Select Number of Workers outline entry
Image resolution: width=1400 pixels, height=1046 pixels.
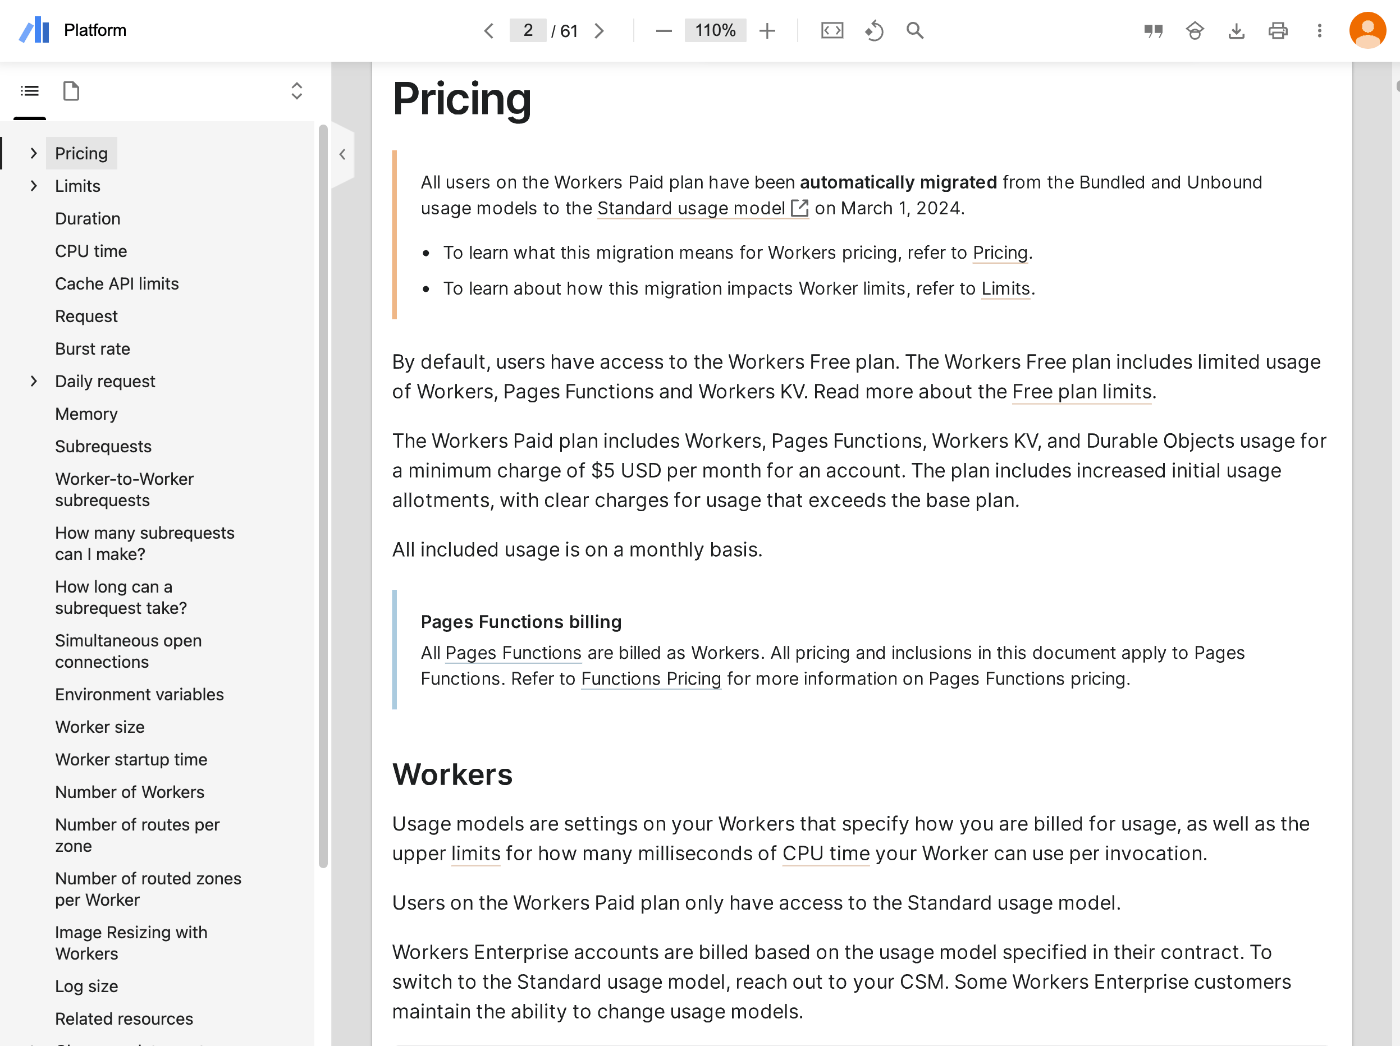click(x=130, y=792)
